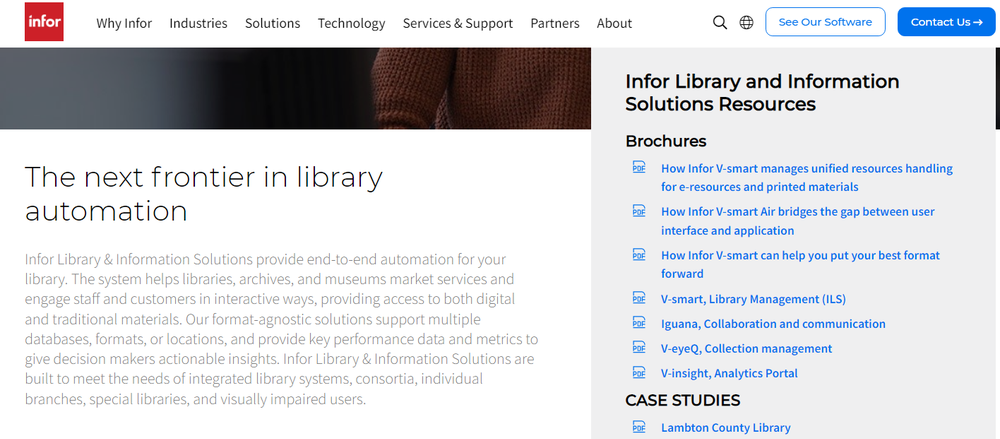The image size is (1000, 439).
Task: Open the Services & Support menu
Action: tap(458, 24)
